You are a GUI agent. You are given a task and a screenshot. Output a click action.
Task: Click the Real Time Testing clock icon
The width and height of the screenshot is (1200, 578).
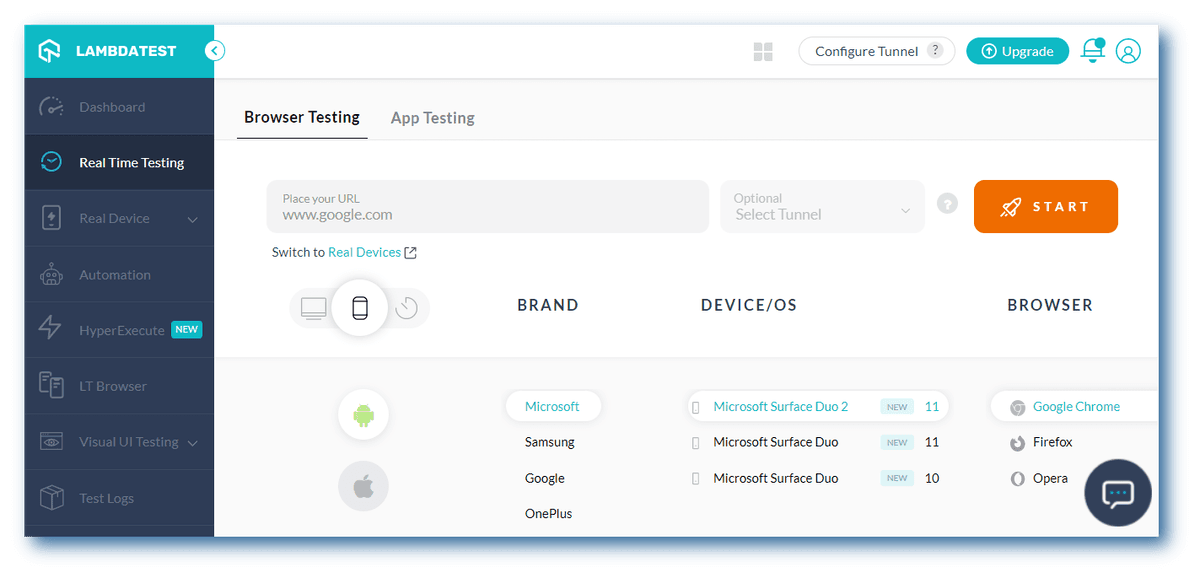[x=51, y=162]
